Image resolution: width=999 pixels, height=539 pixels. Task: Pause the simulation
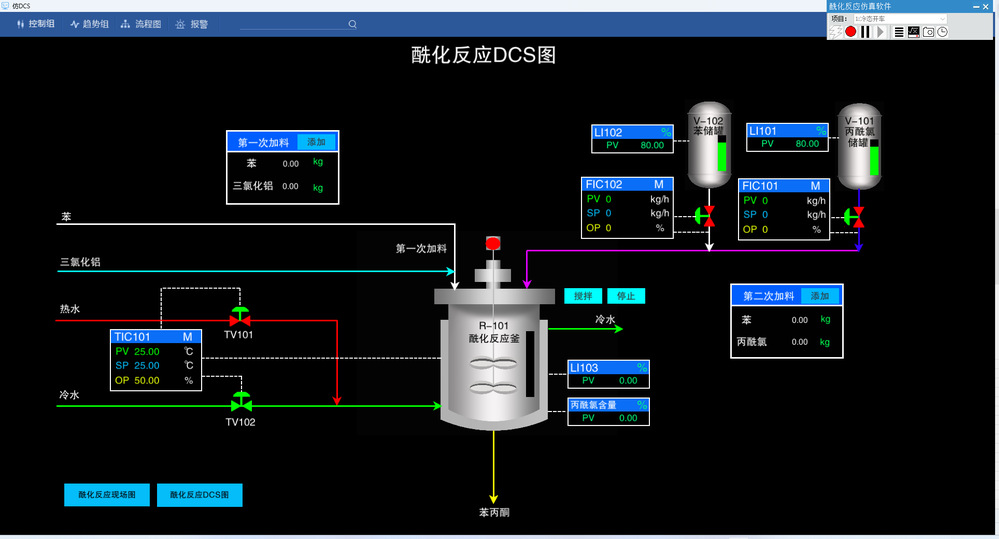point(865,32)
